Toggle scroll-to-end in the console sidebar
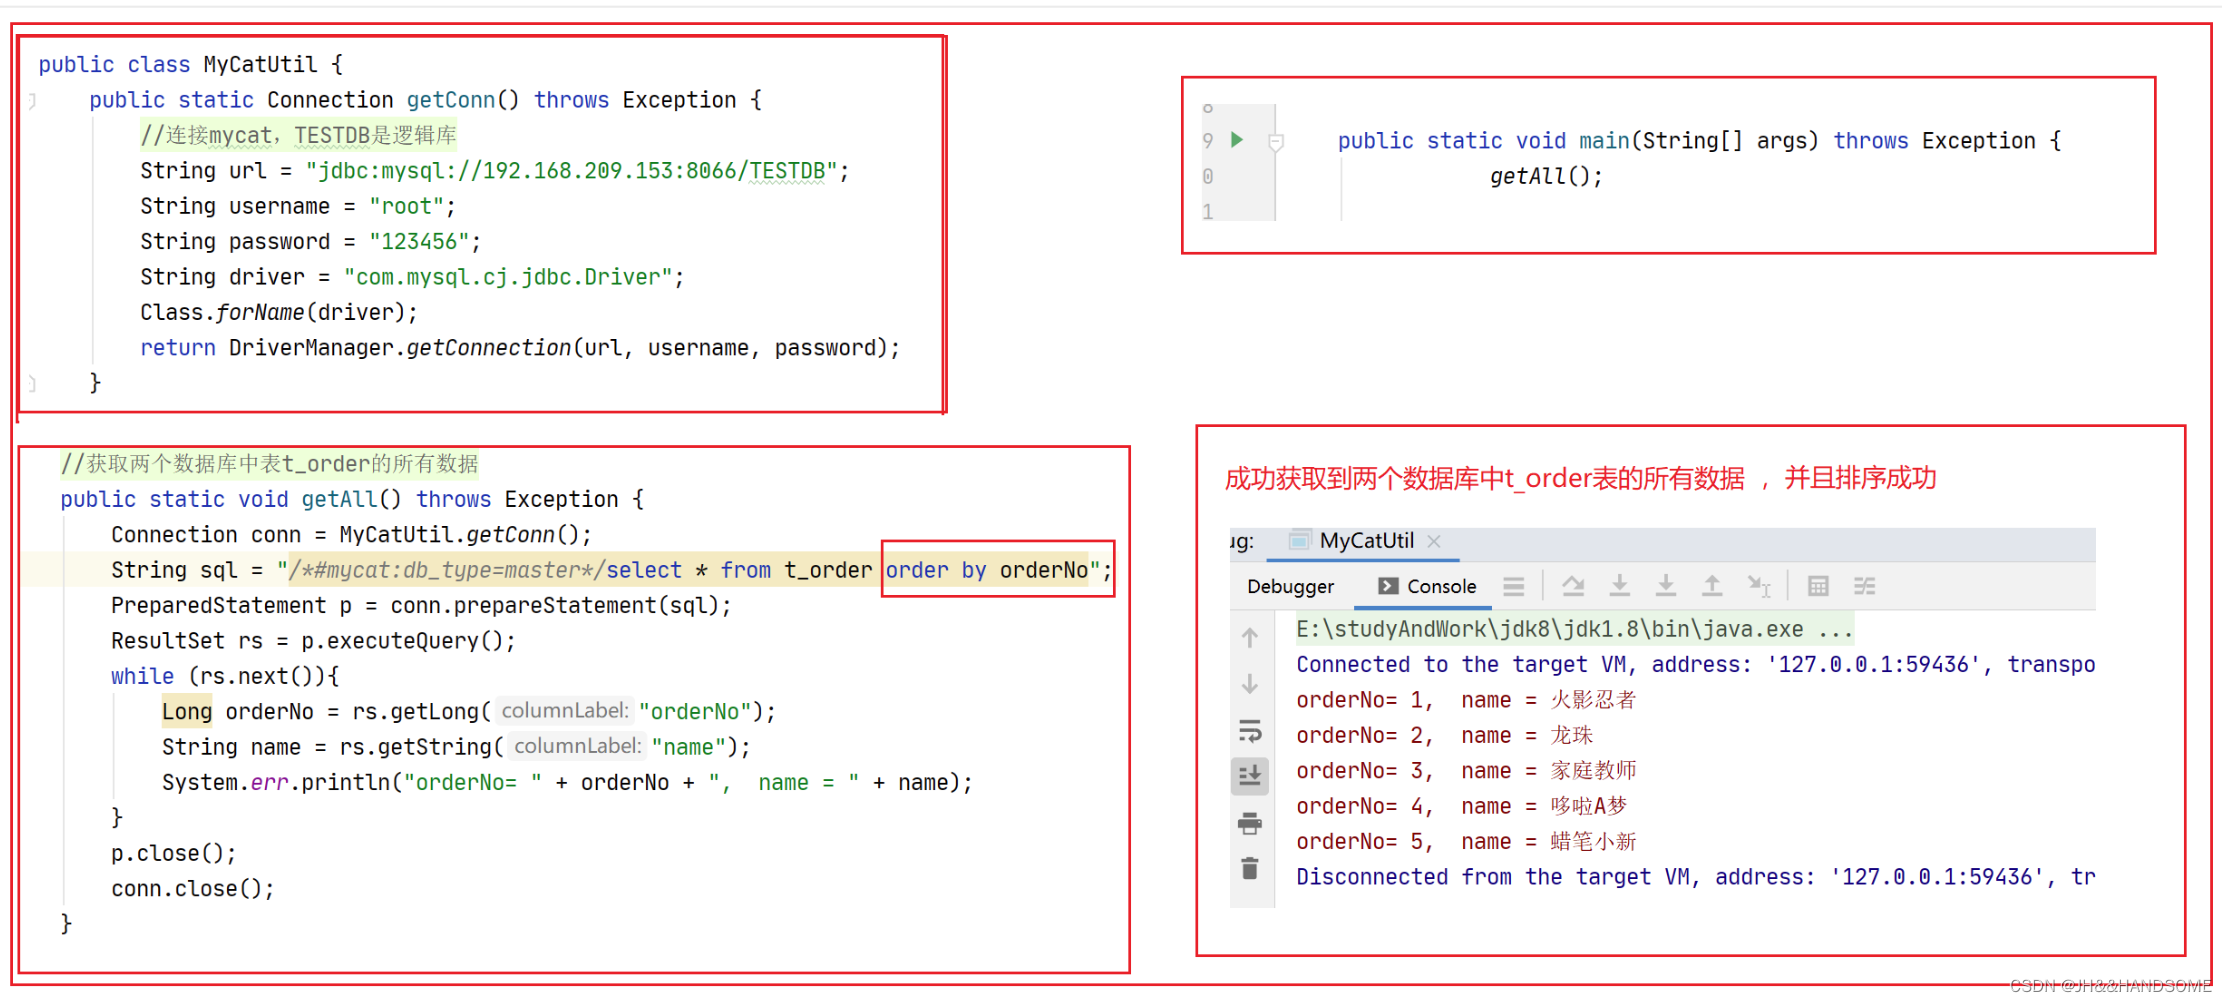The image size is (2227, 1002). click(x=1250, y=776)
